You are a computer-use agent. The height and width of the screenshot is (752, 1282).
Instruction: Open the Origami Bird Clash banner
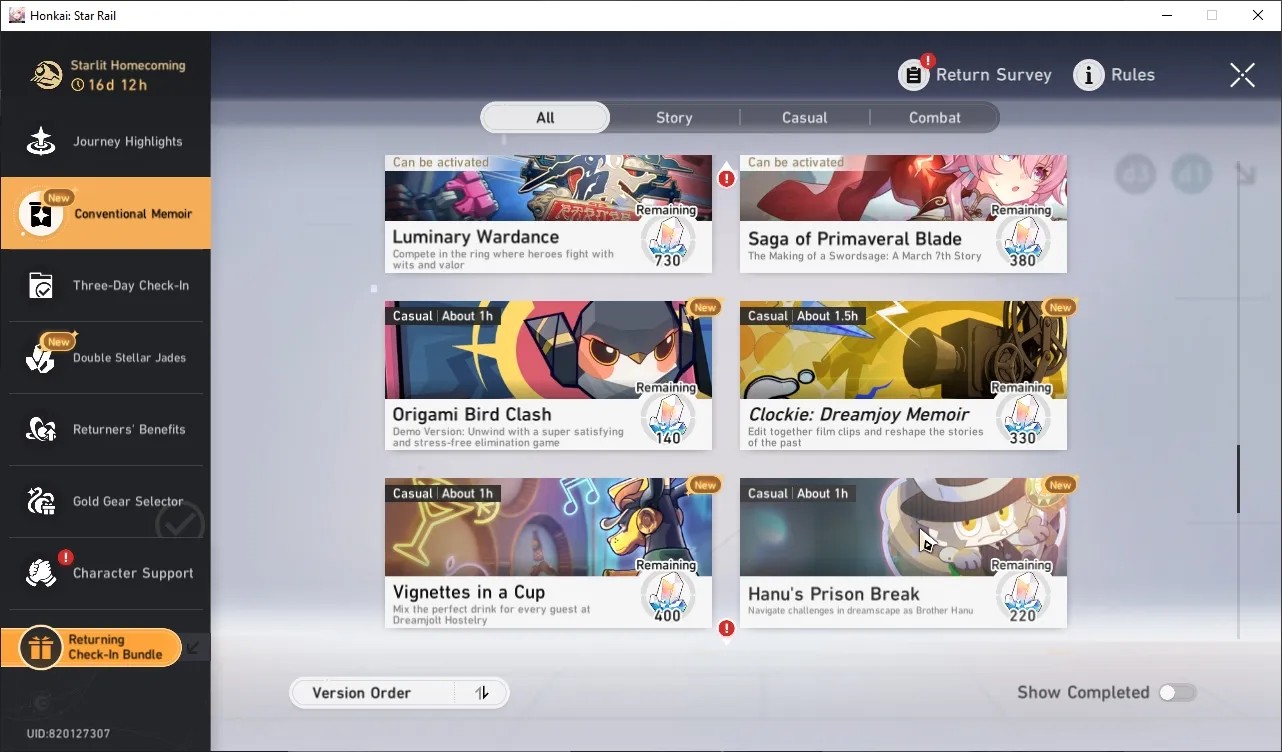click(548, 350)
